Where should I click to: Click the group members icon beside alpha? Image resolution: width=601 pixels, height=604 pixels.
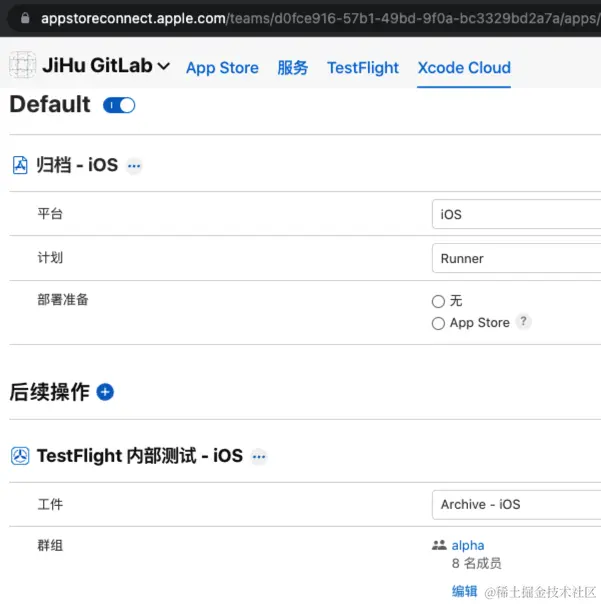(x=439, y=545)
